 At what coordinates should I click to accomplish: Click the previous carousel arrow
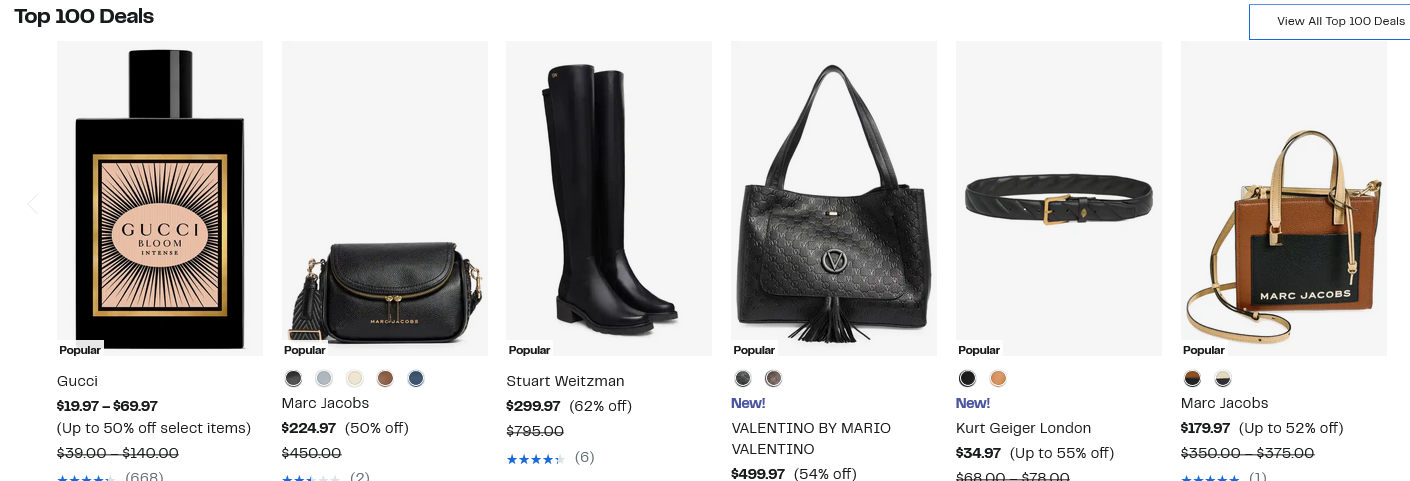click(x=32, y=204)
